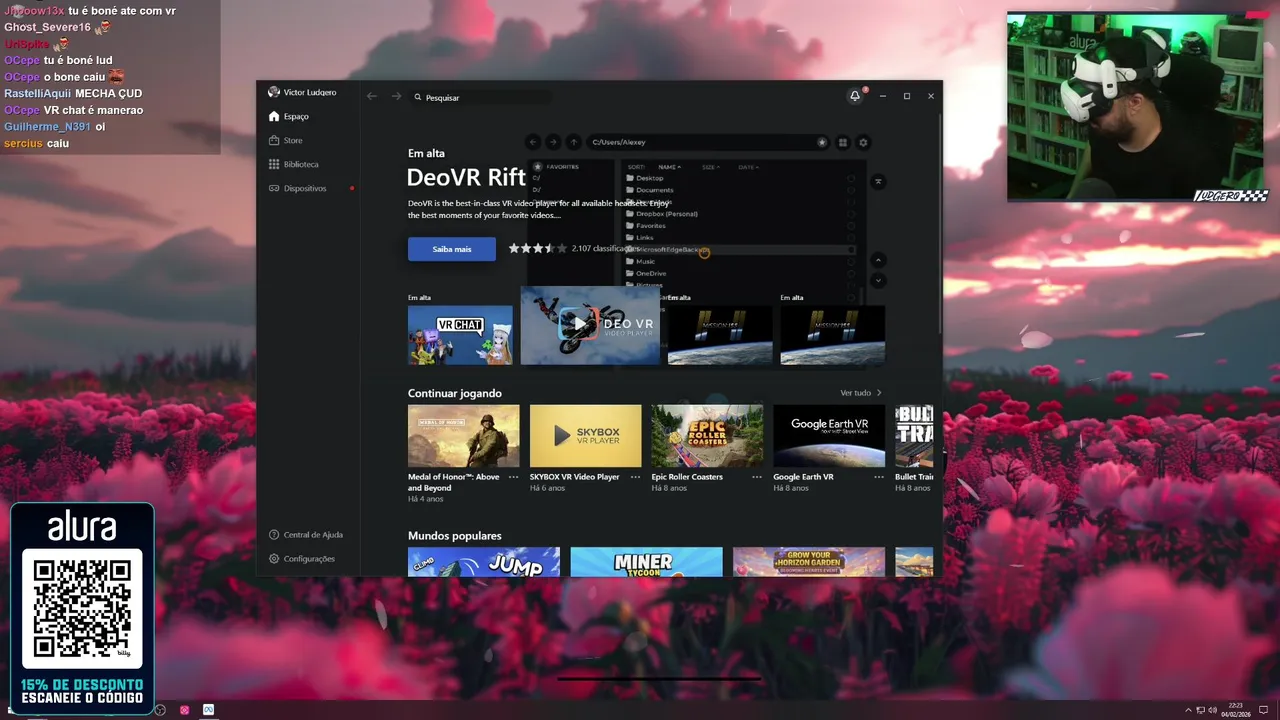Play the DeoVR Video Player thumbnail
This screenshot has height=720, width=1280.
pyautogui.click(x=590, y=325)
